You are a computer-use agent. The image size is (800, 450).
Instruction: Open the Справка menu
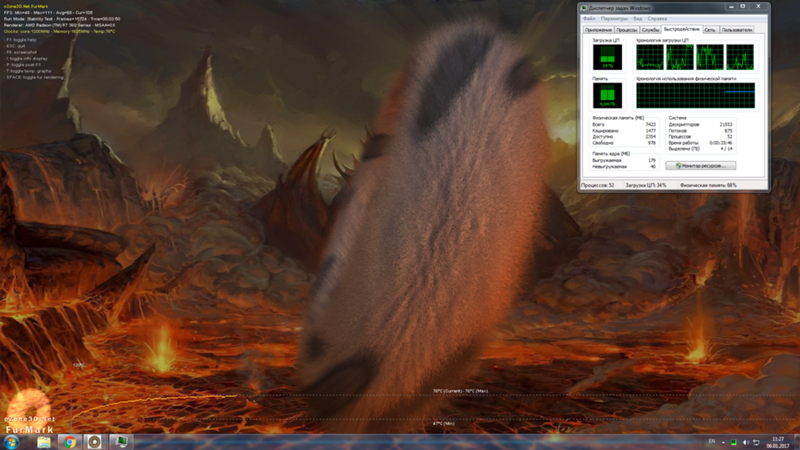coord(657,18)
